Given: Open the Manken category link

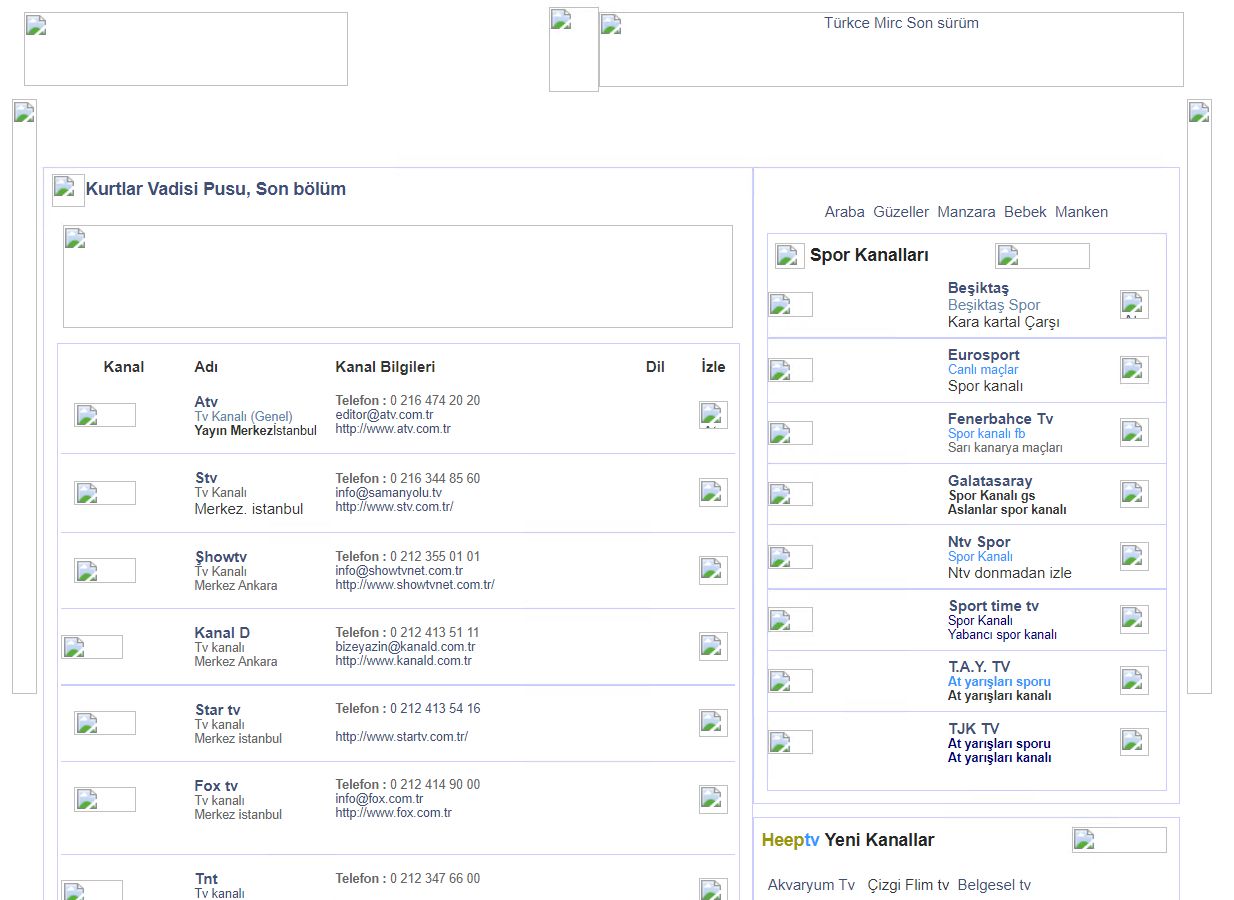Looking at the screenshot, I should (x=1081, y=212).
